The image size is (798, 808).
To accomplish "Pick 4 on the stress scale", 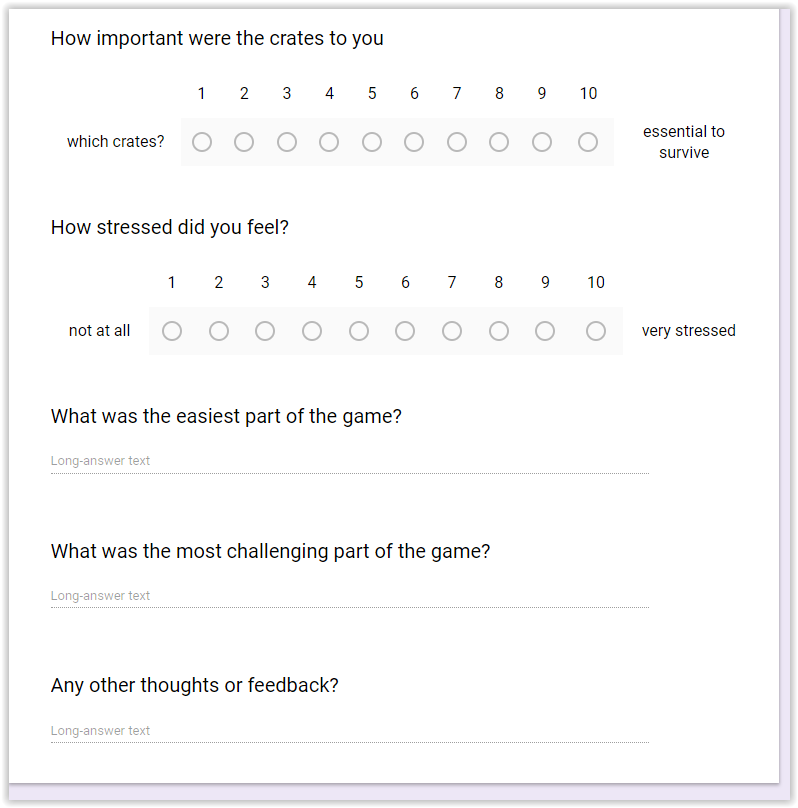I will 312,331.
